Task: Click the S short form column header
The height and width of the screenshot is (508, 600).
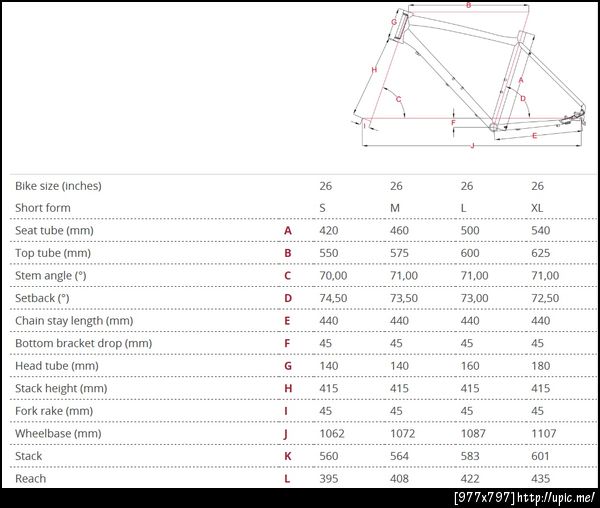Action: pos(323,208)
